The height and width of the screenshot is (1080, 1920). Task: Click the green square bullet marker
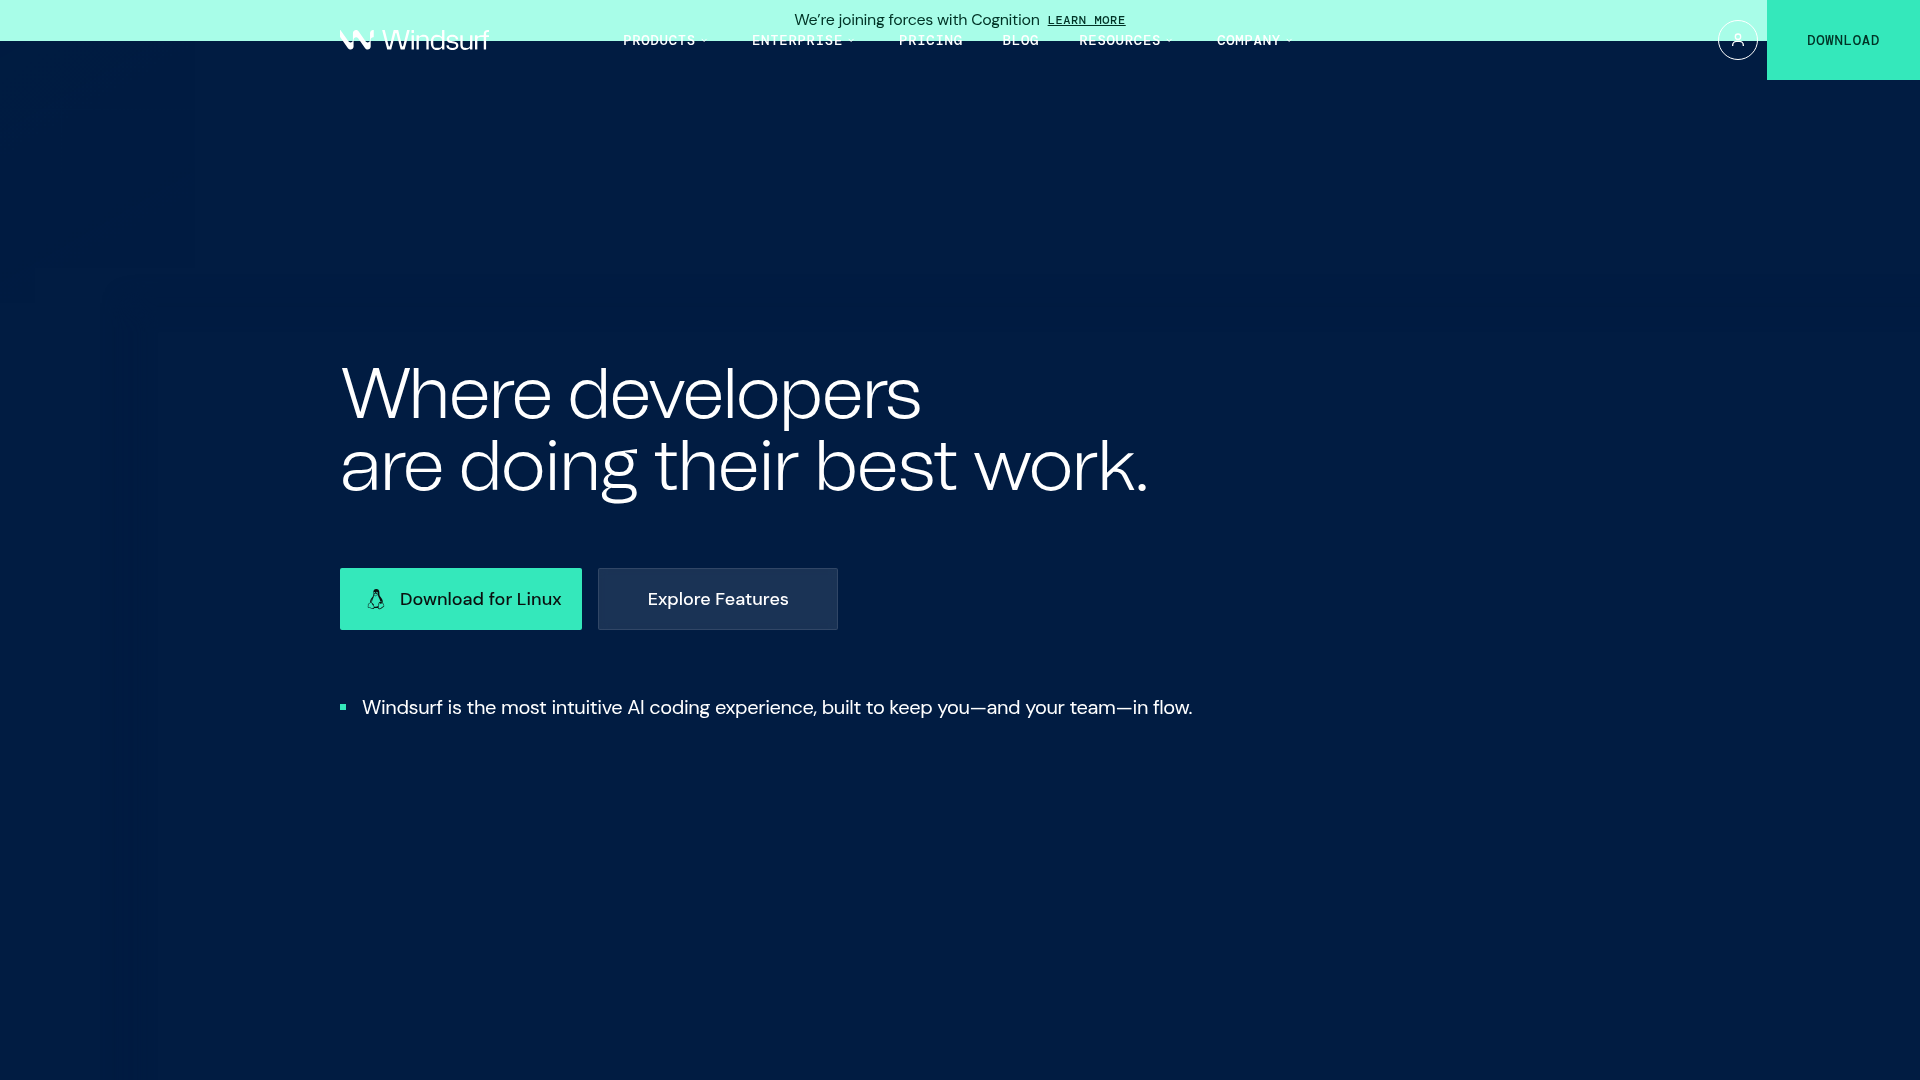[343, 707]
